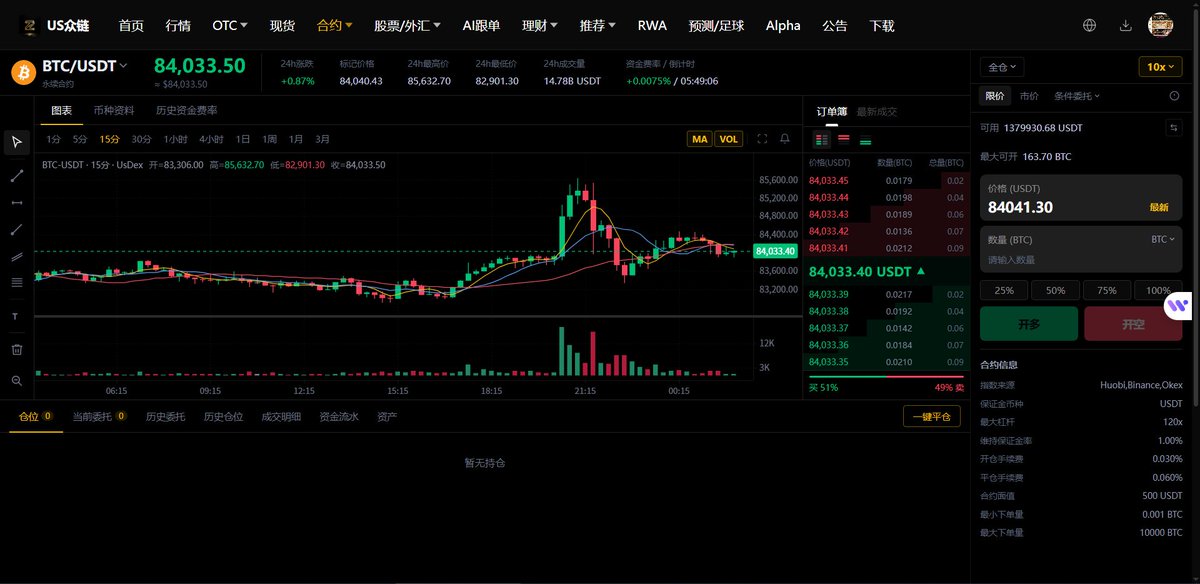Screen dimensions: 1200x584
Task: Delete chart drawings with trash icon
Action: pos(16,349)
